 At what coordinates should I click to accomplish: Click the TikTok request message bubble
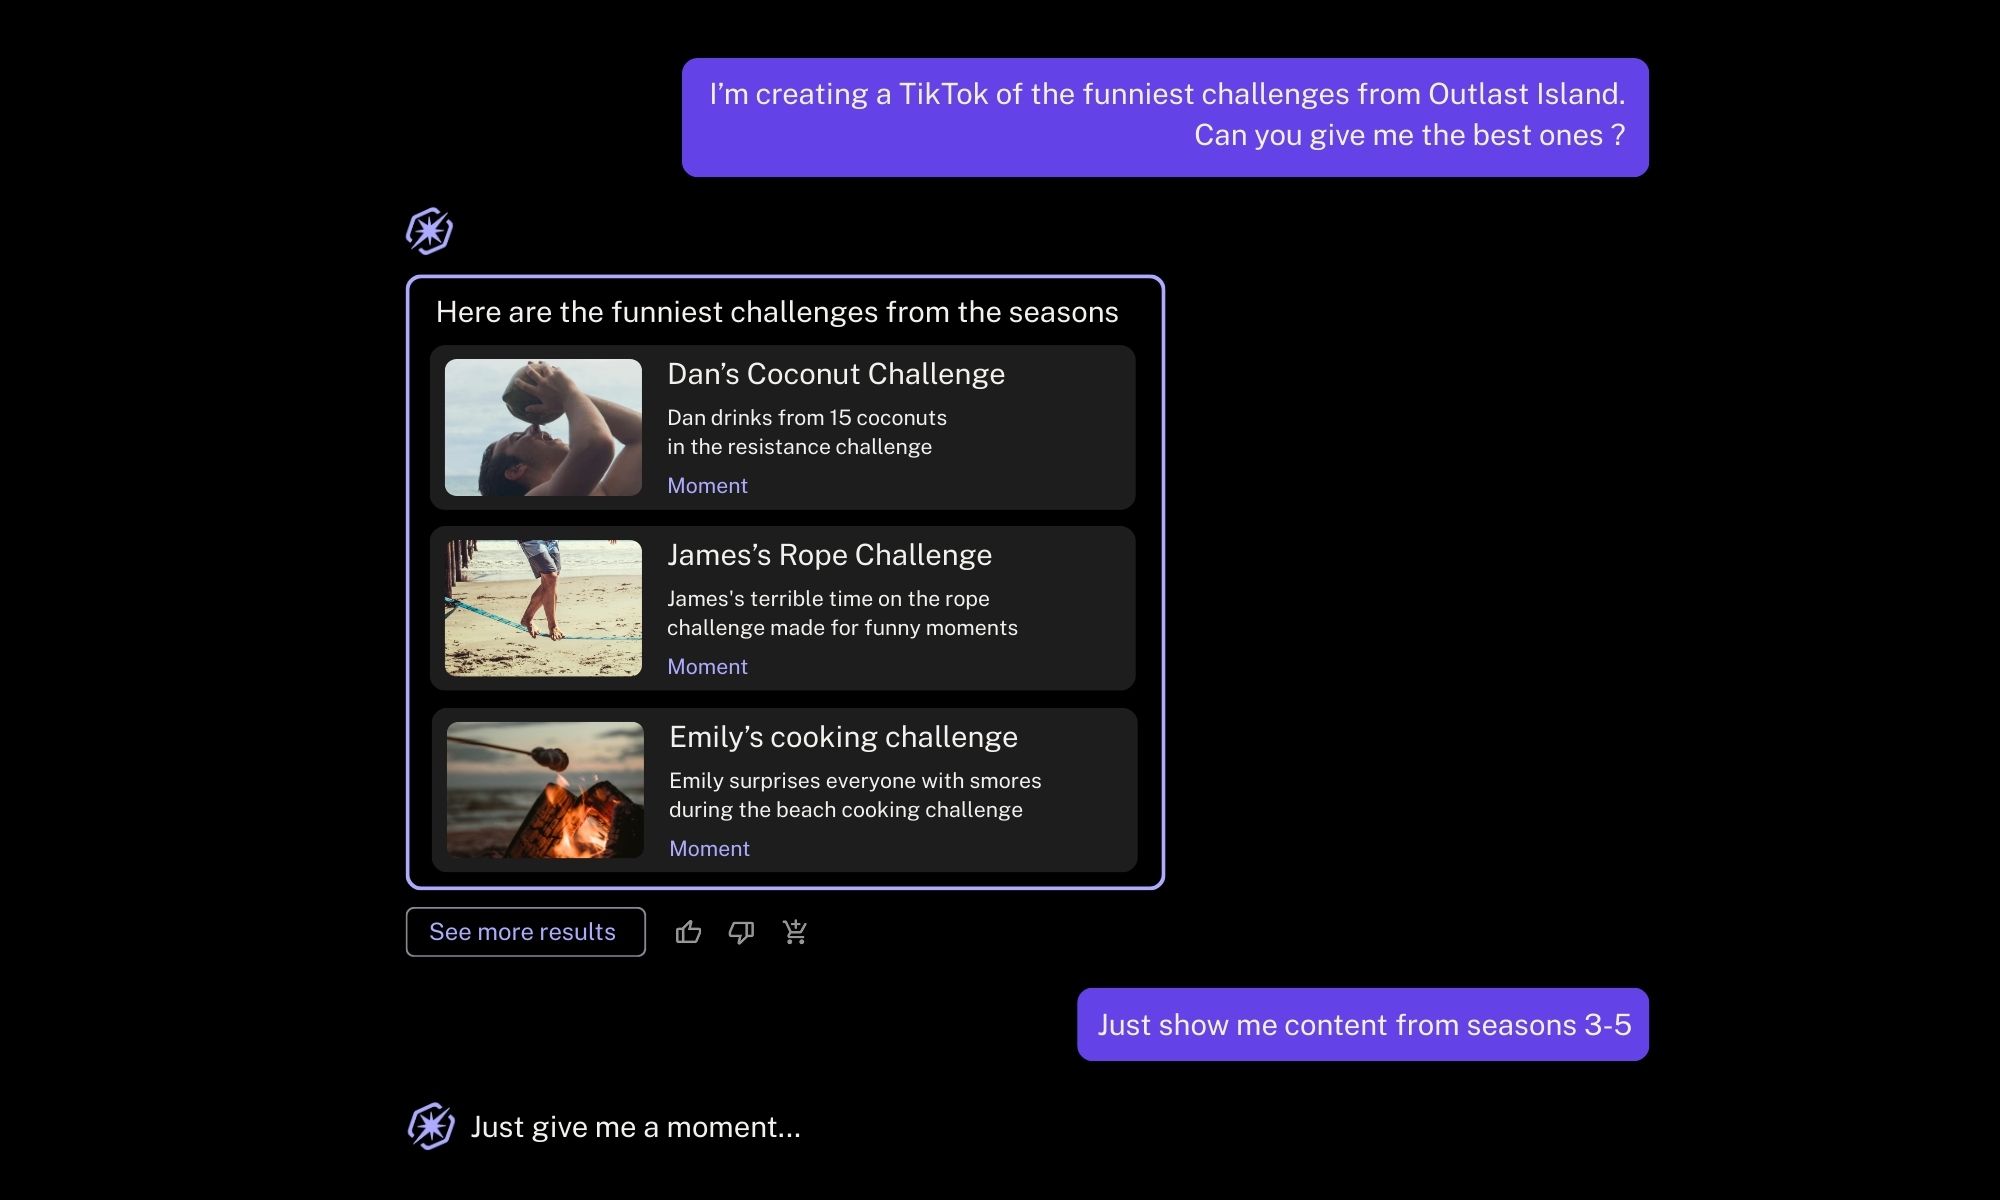[x=1165, y=117]
